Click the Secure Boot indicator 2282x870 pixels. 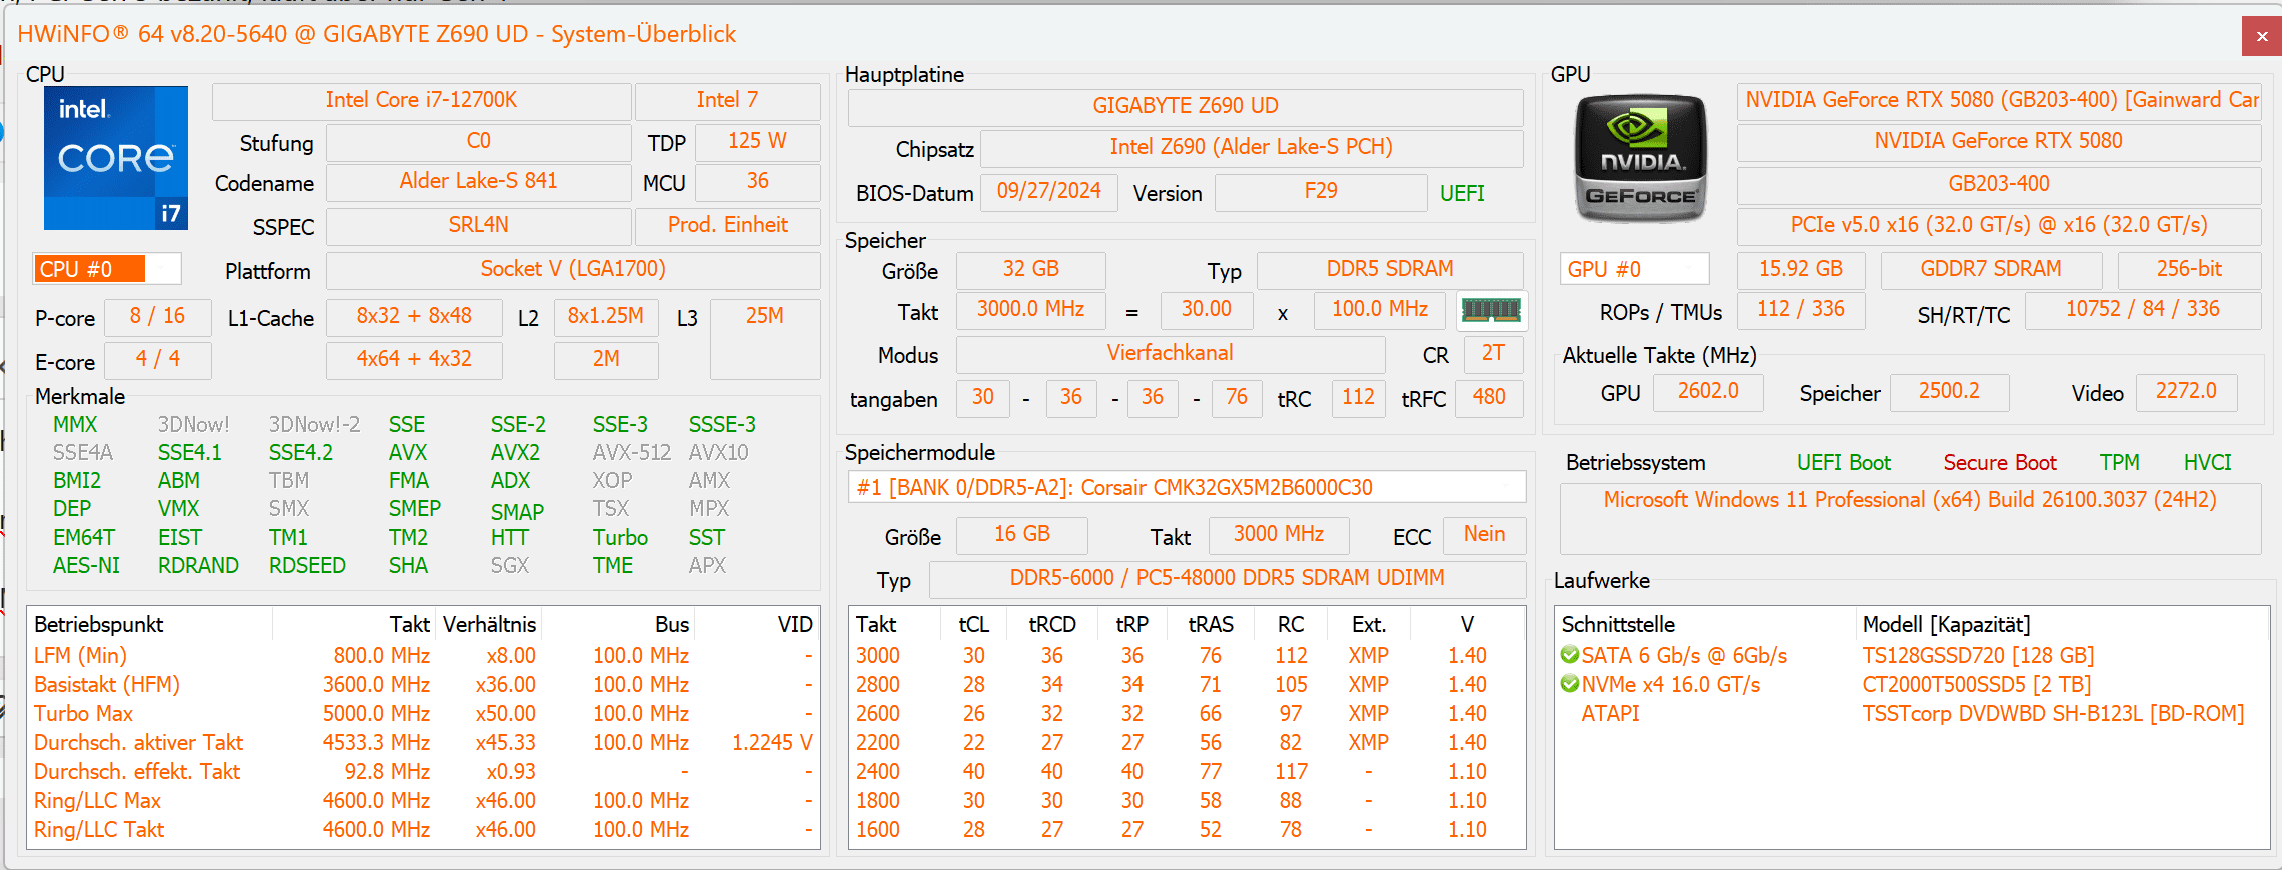click(x=2000, y=463)
